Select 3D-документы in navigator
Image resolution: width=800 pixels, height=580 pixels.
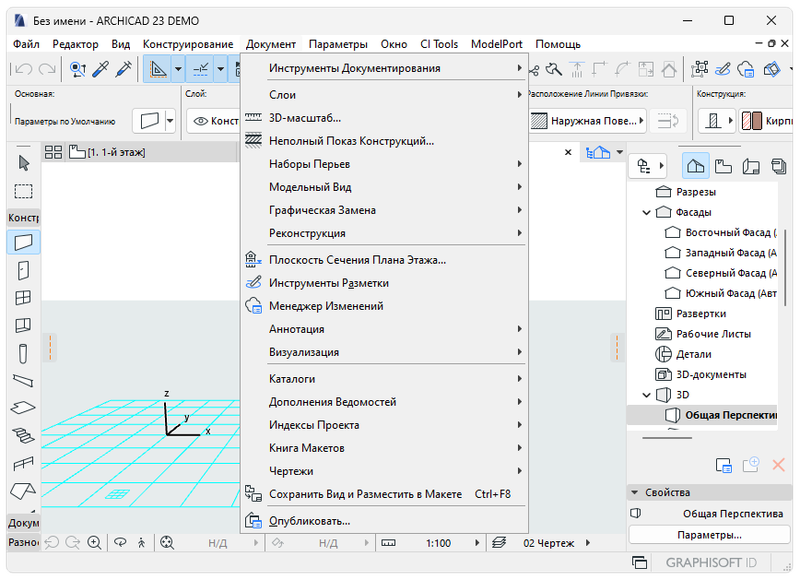(701, 374)
